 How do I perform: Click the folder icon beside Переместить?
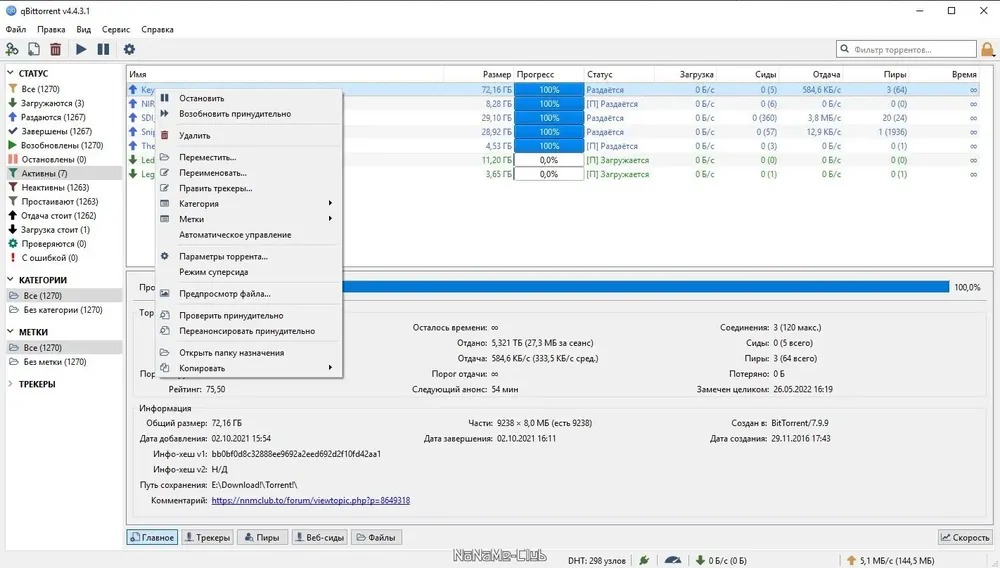click(165, 157)
